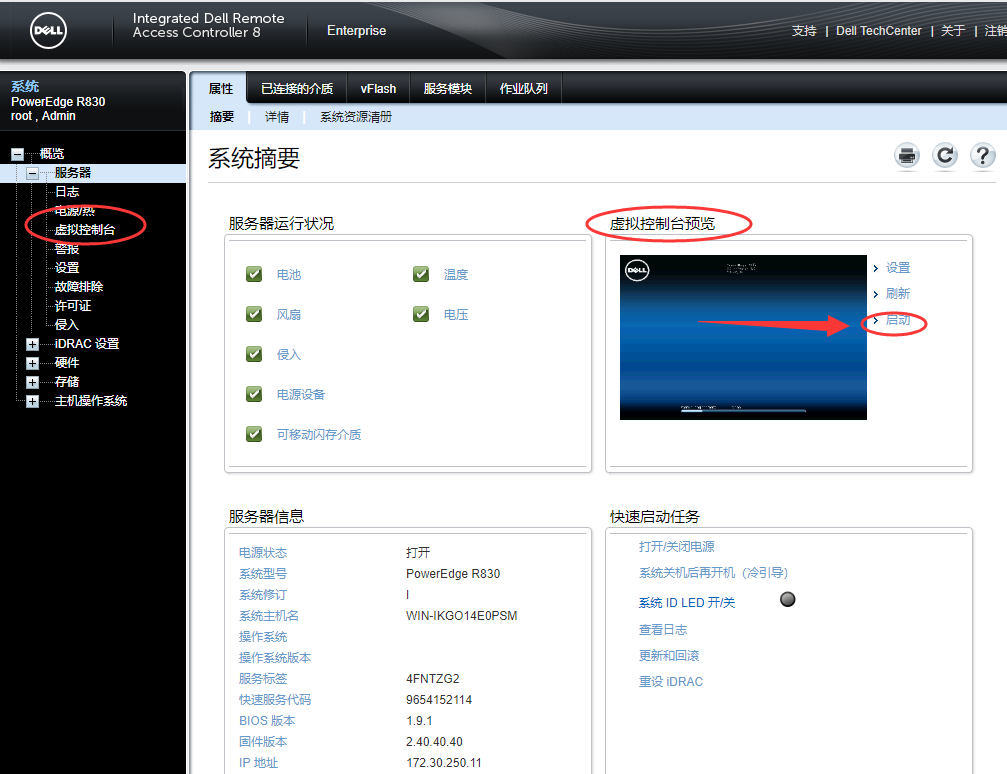Click the virtual console preview thumbnail
Viewport: 1007px width, 774px height.
pyautogui.click(x=743, y=337)
